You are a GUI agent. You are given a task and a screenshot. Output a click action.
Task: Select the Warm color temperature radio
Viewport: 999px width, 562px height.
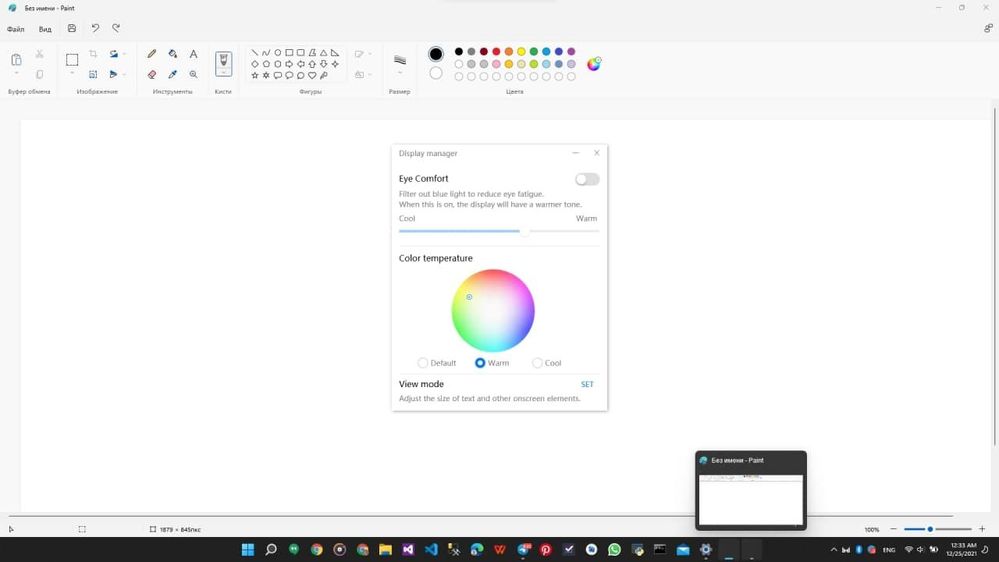[480, 363]
